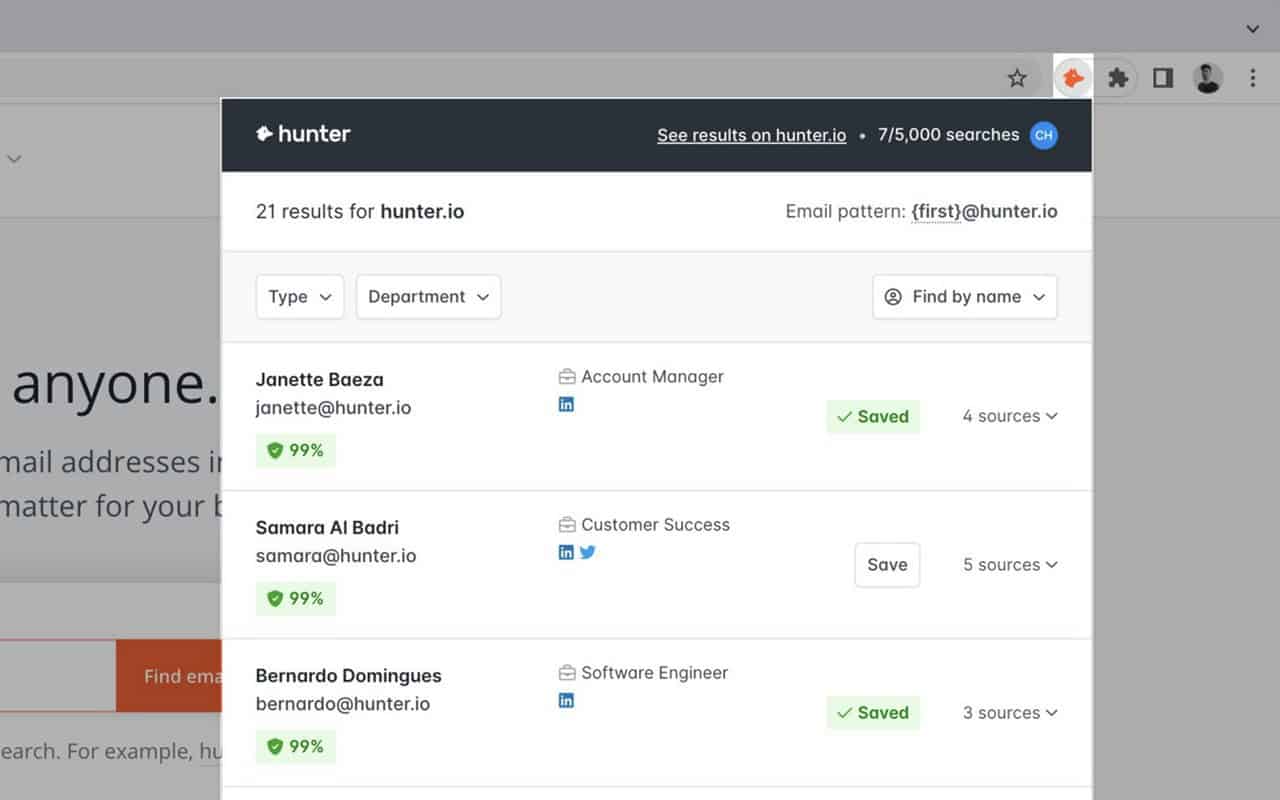The height and width of the screenshot is (800, 1280).
Task: Open the browser side panel icon
Action: click(x=1162, y=77)
